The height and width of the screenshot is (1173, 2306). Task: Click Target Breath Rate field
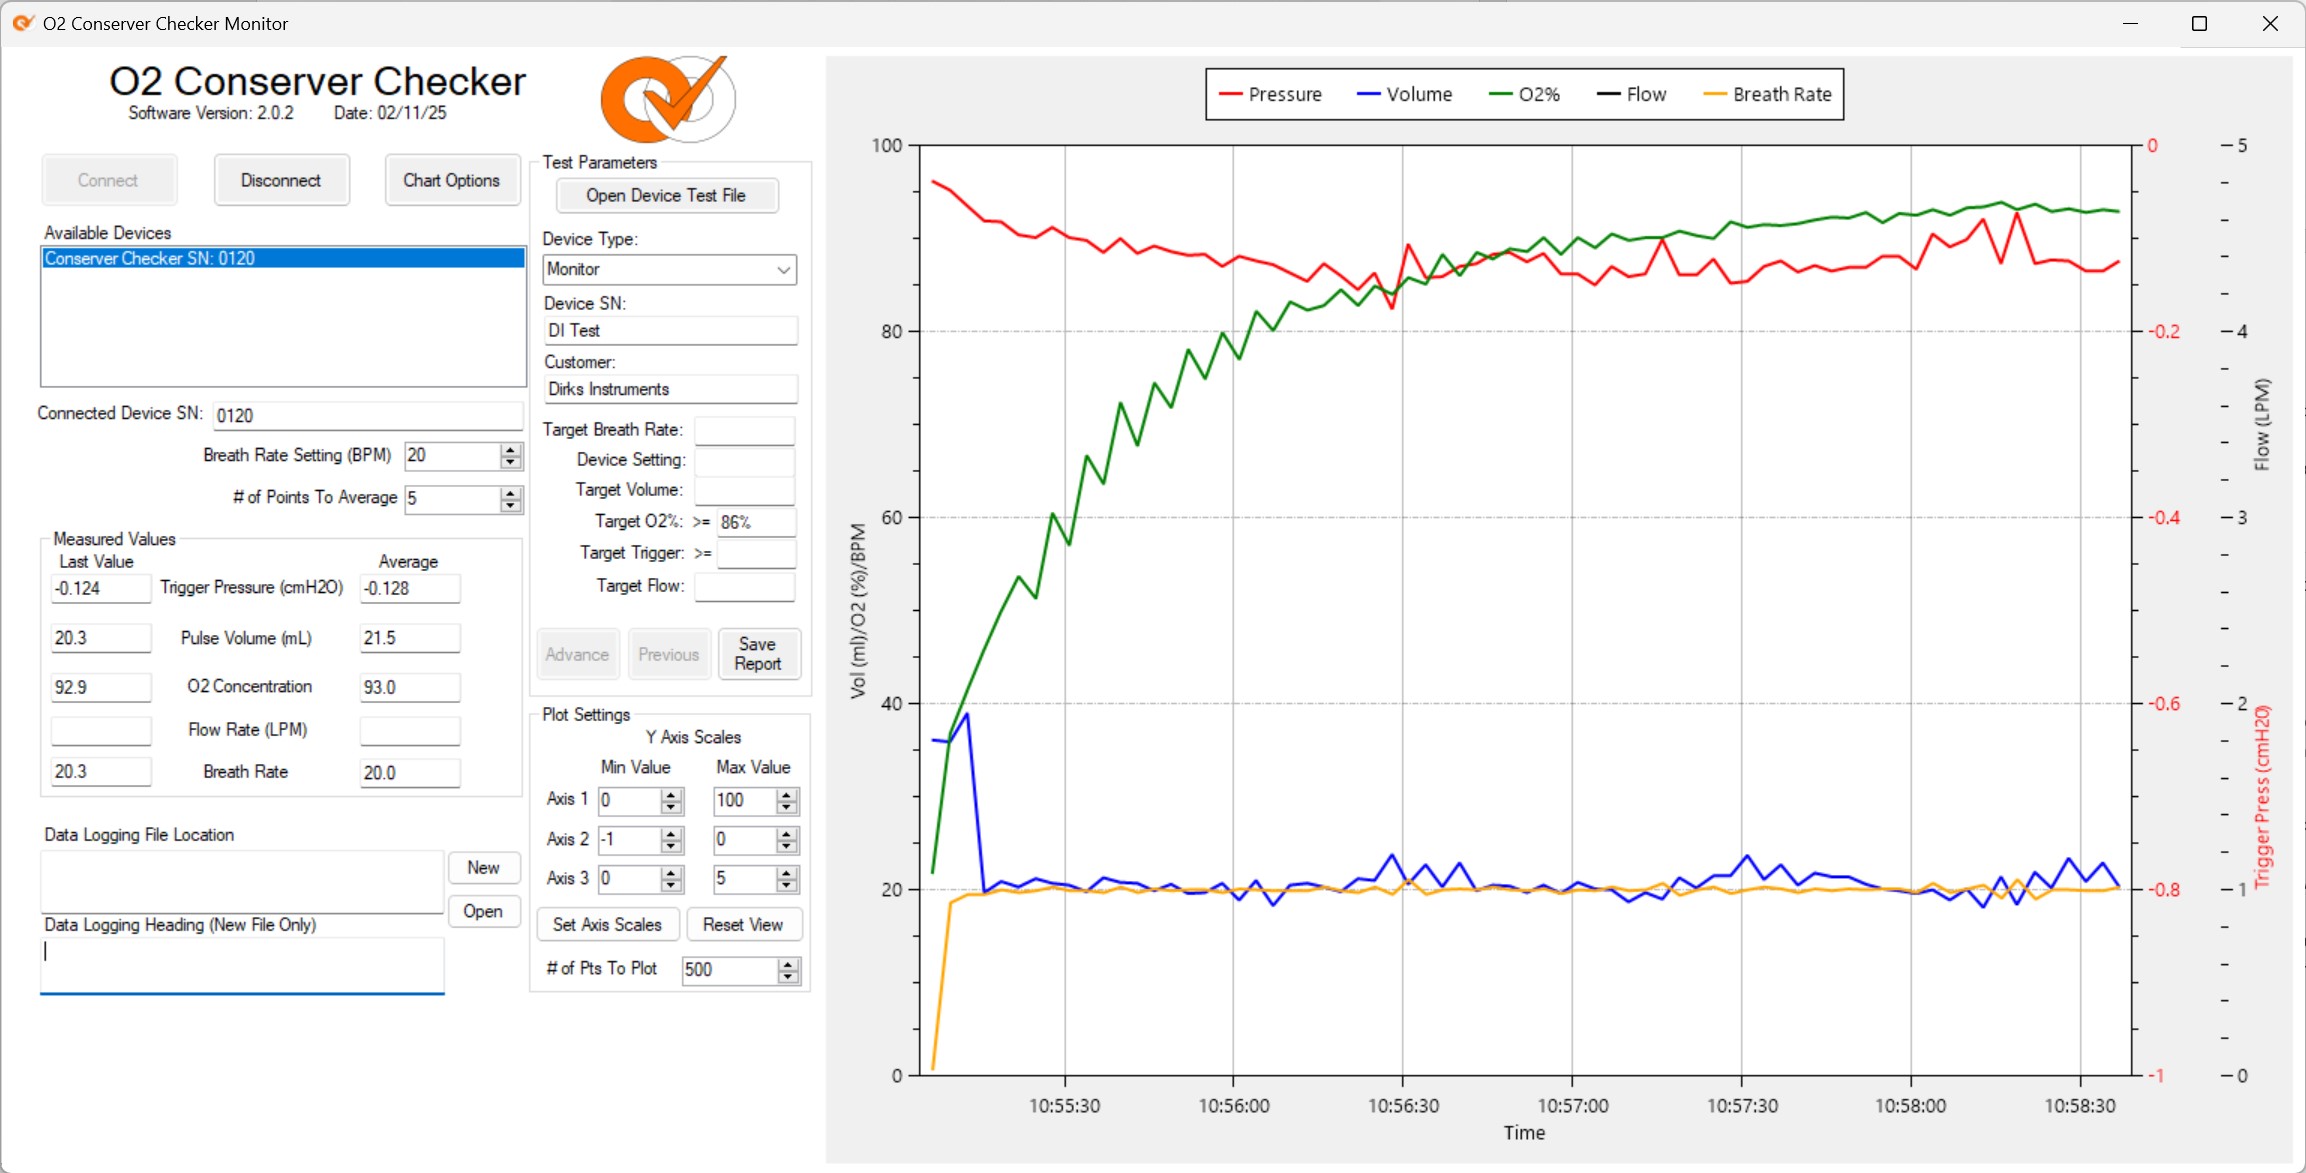tap(745, 430)
